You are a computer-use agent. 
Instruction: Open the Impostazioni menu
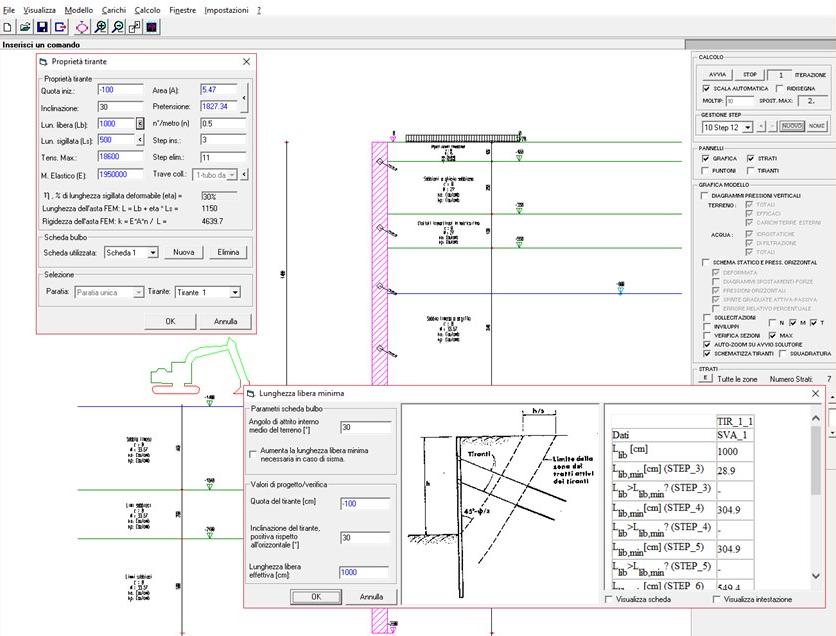click(225, 8)
